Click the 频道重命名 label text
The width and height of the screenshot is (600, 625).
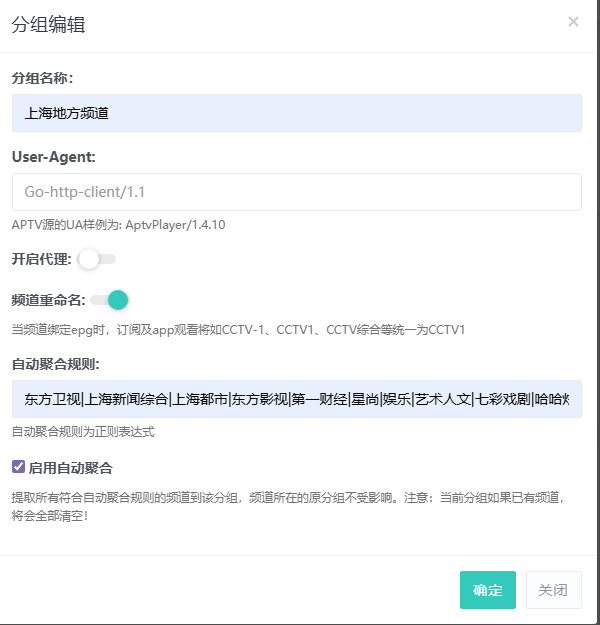(48, 299)
